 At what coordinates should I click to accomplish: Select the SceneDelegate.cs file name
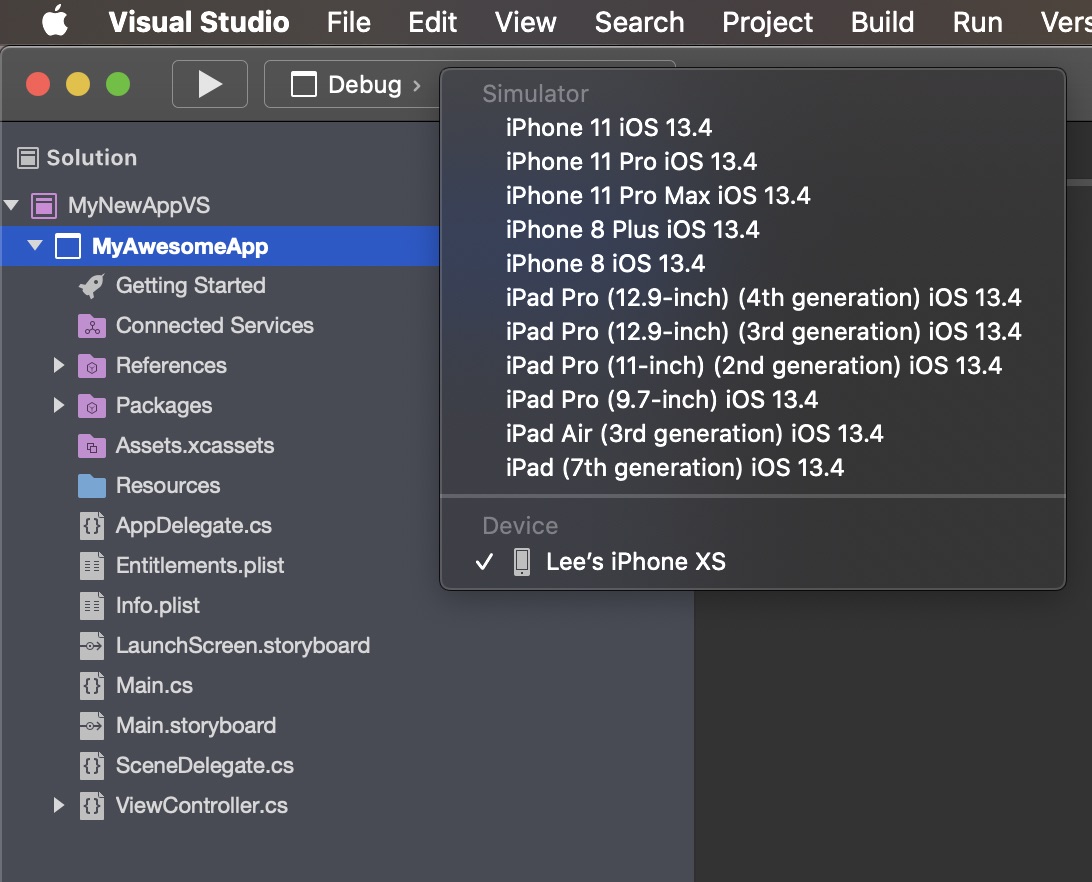205,766
